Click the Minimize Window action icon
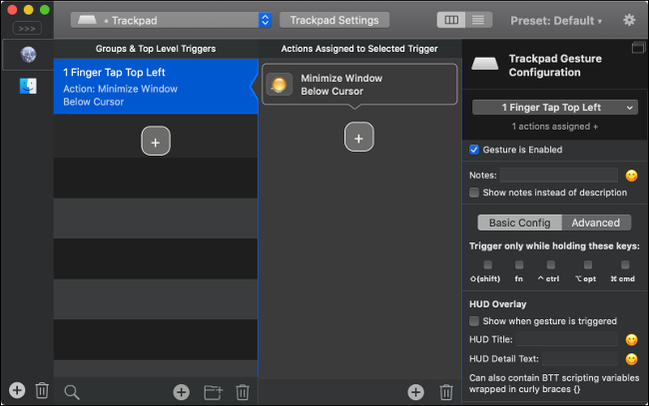This screenshot has width=649, height=406. click(279, 84)
